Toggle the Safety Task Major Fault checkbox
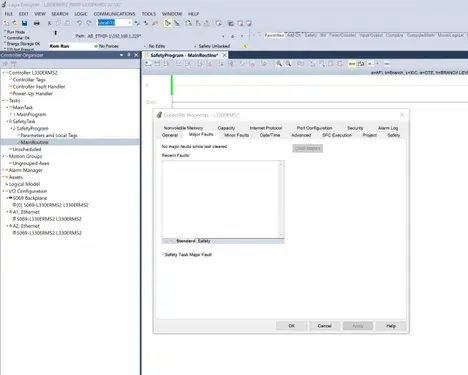Viewport: 468px width, 375px height. point(163,255)
